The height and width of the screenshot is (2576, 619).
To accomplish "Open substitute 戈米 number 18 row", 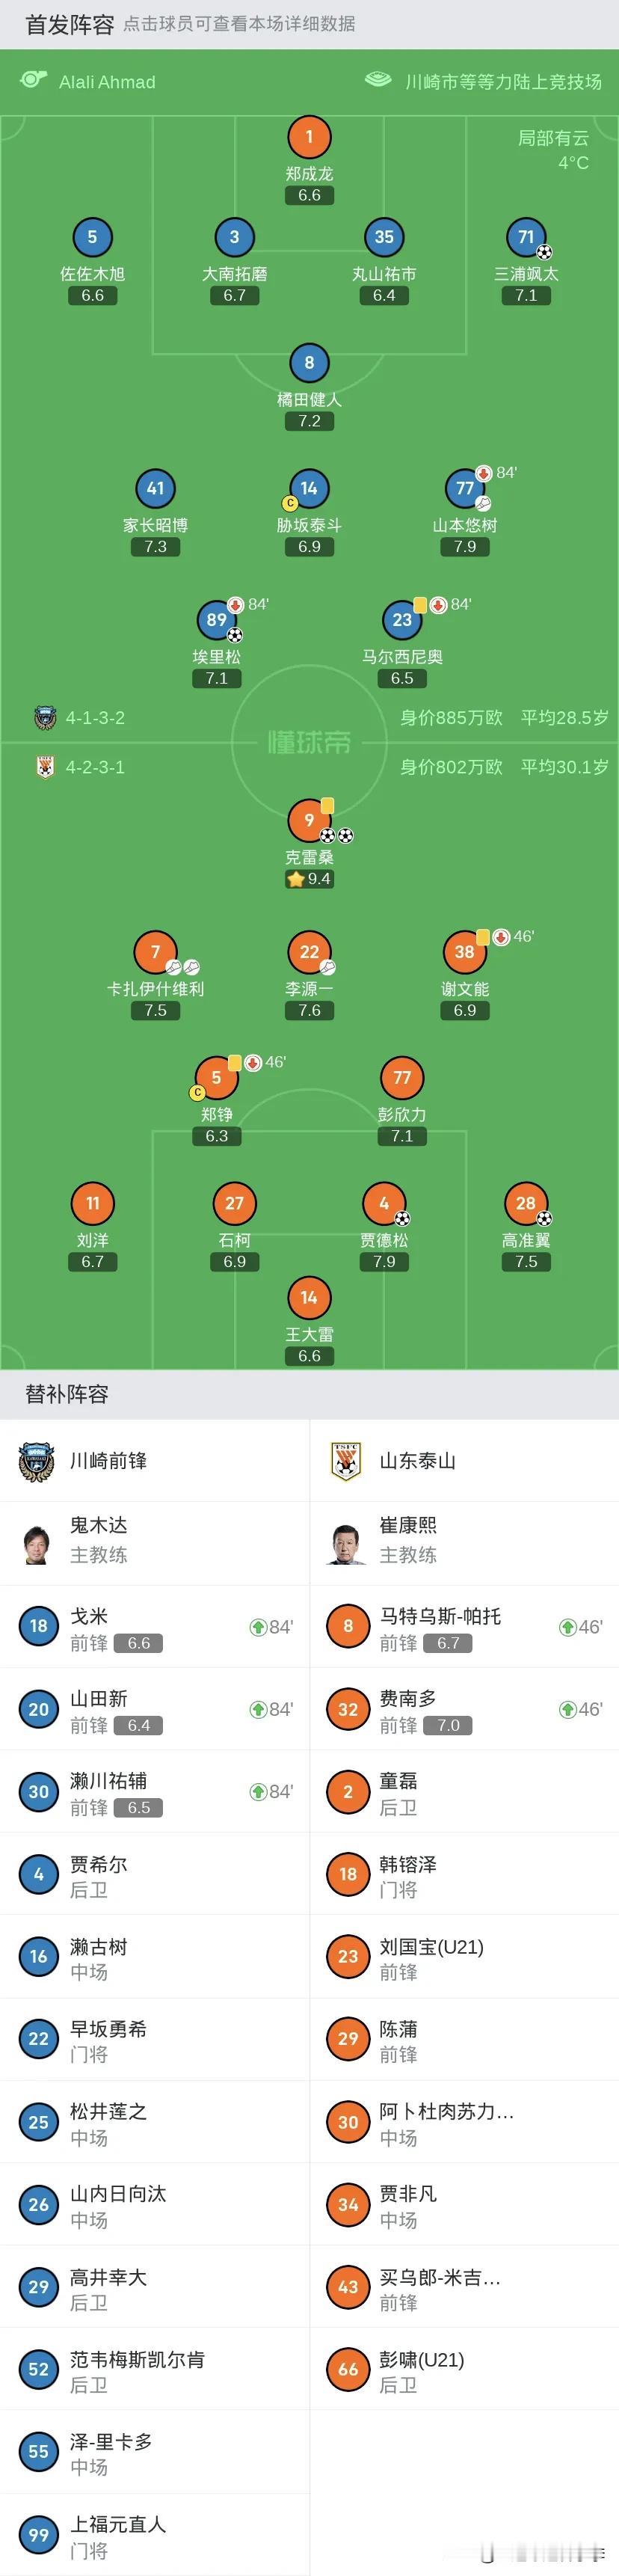I will point(155,1626).
